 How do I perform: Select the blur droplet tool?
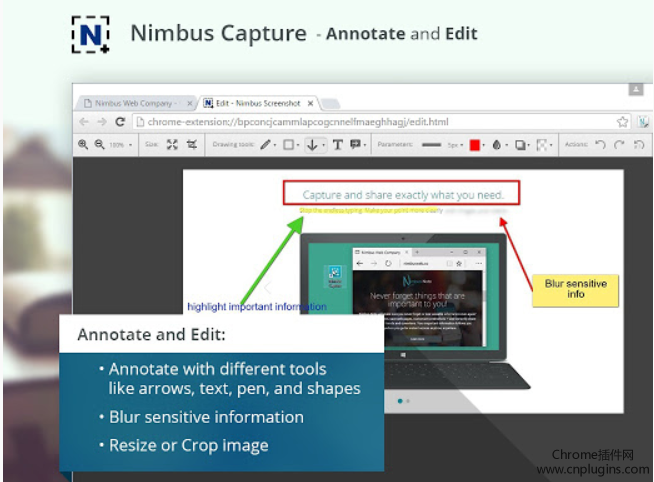pyautogui.click(x=496, y=145)
